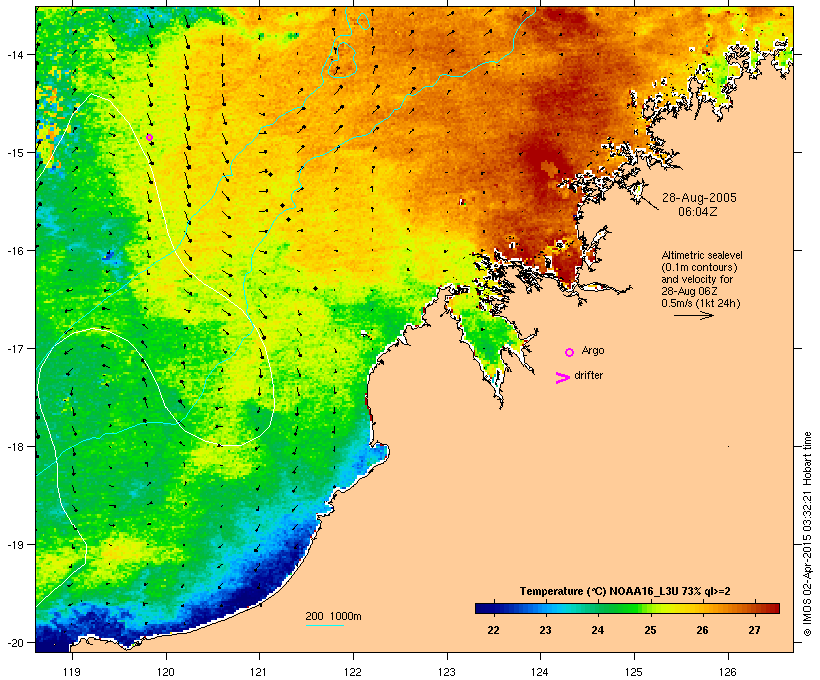Click the 'drifter' legend label
This screenshot has width=820, height=680.
tap(588, 375)
